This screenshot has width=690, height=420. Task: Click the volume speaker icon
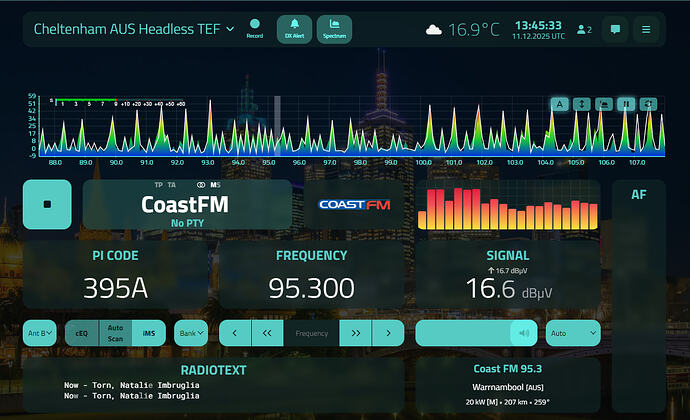pos(524,333)
